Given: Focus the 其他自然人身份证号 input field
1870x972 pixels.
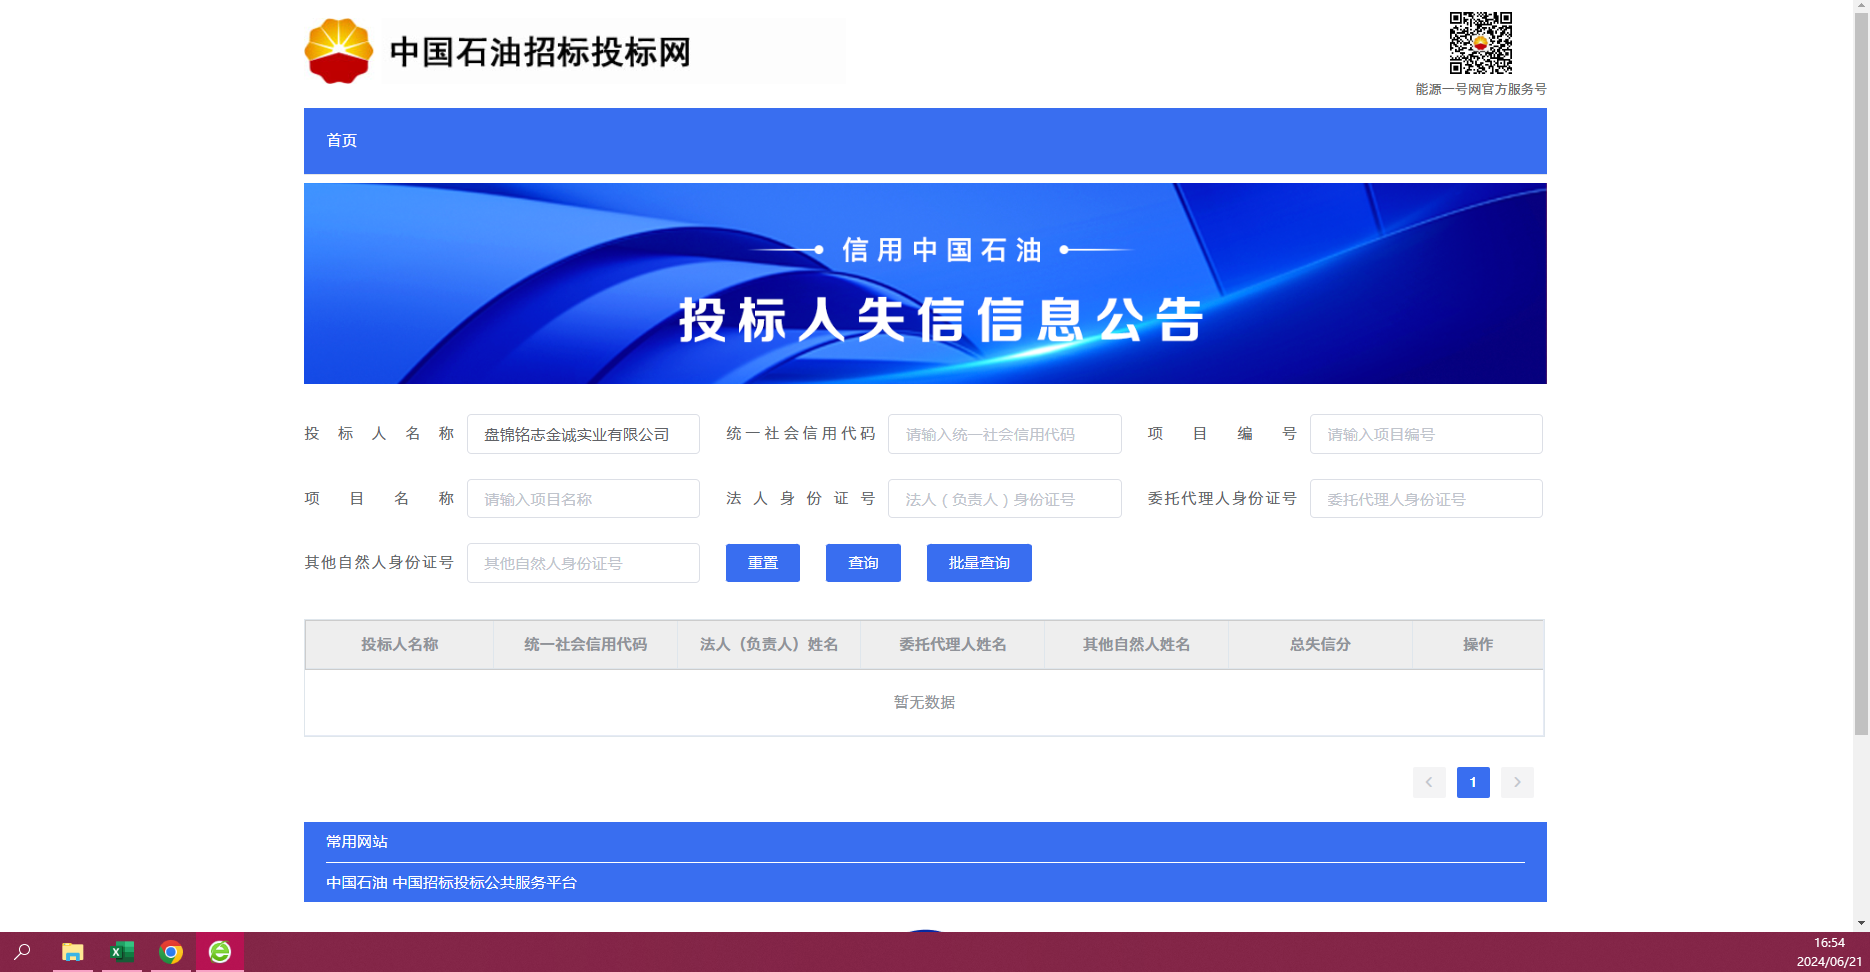Looking at the screenshot, I should click(583, 563).
